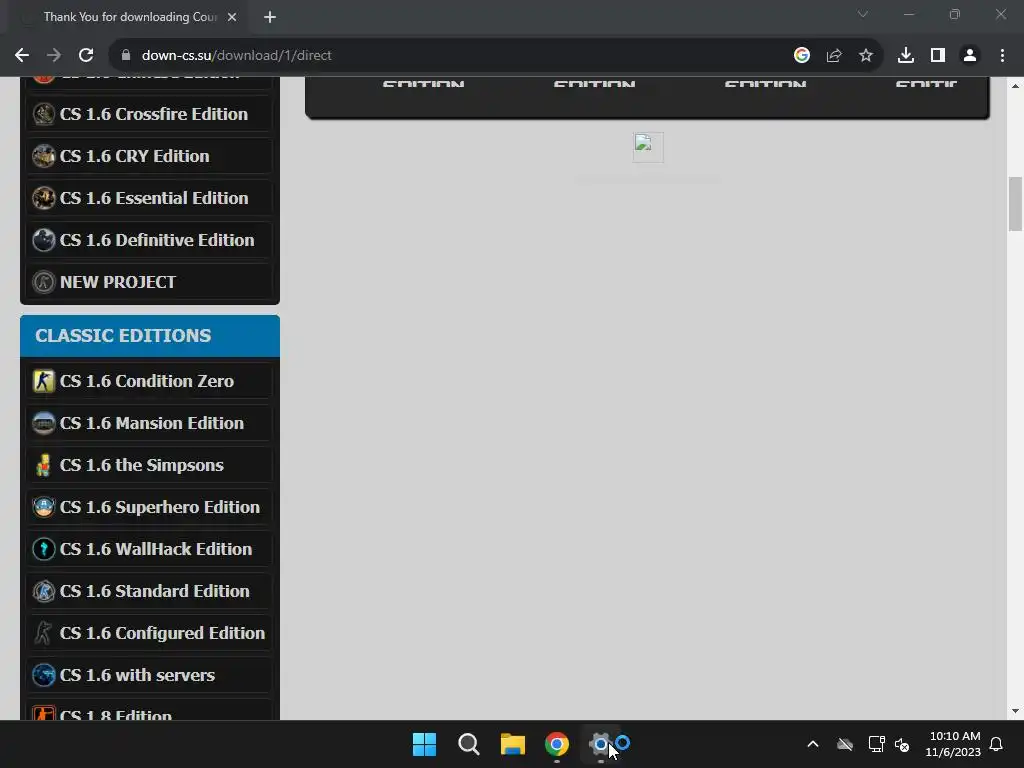Image resolution: width=1024 pixels, height=768 pixels.
Task: Click the Mansion Edition icon
Action: [44, 423]
